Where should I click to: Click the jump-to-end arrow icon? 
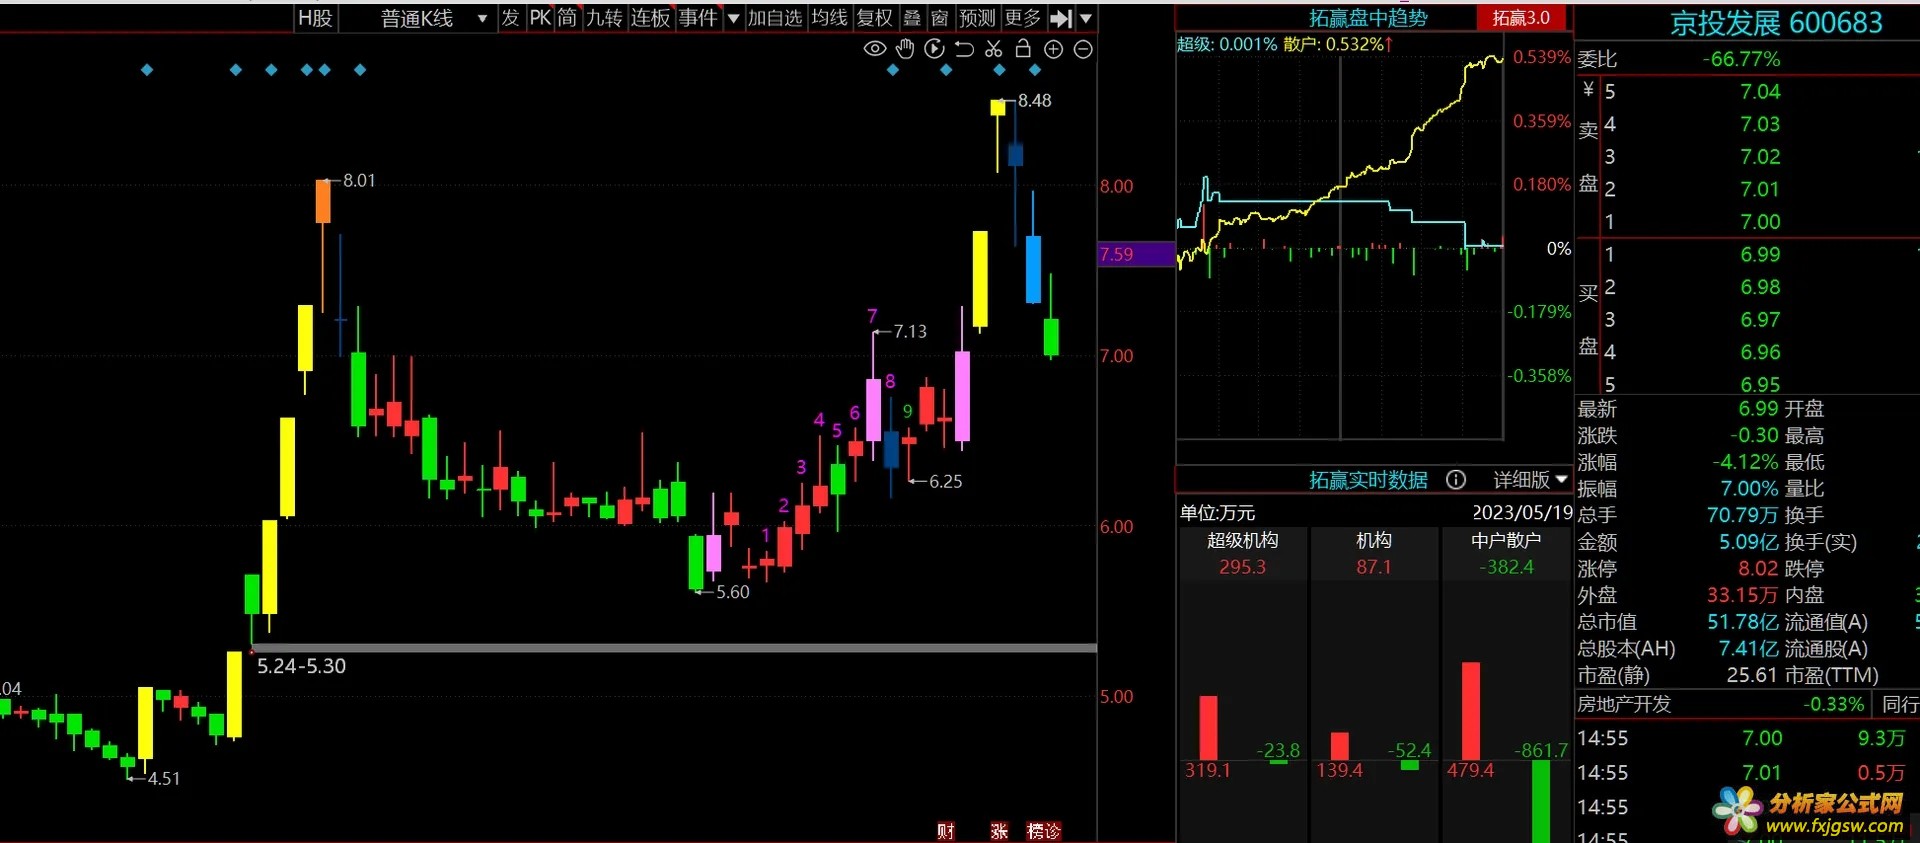pos(1061,18)
